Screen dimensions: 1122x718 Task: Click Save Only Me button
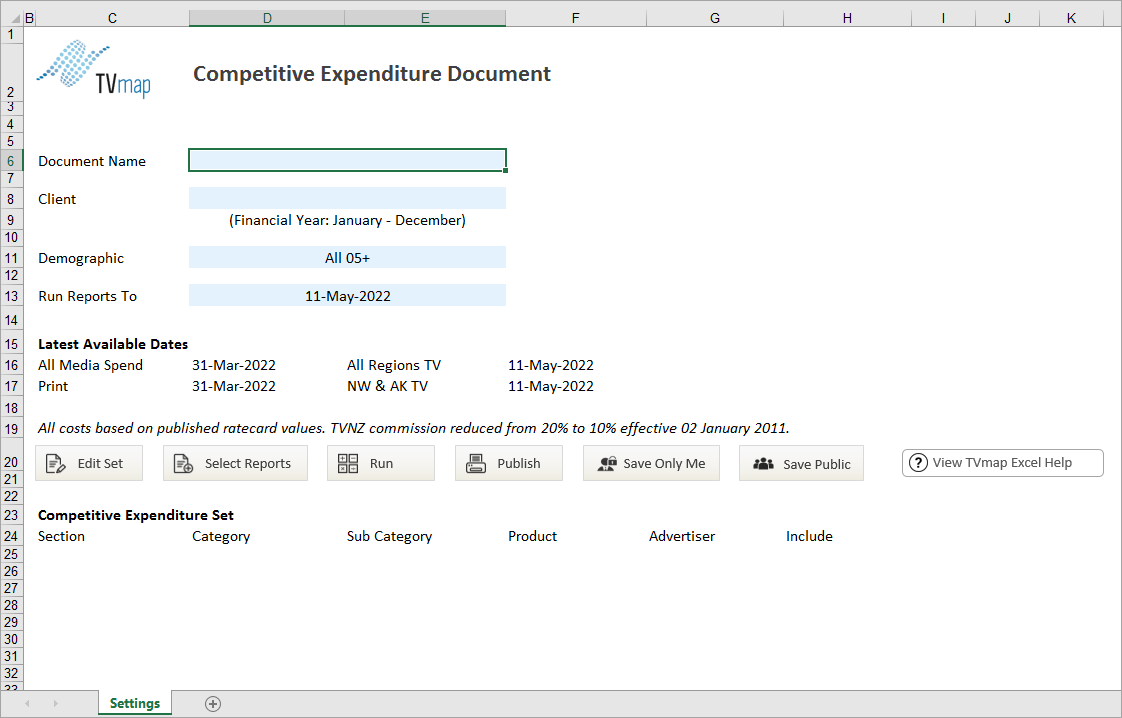pos(651,463)
